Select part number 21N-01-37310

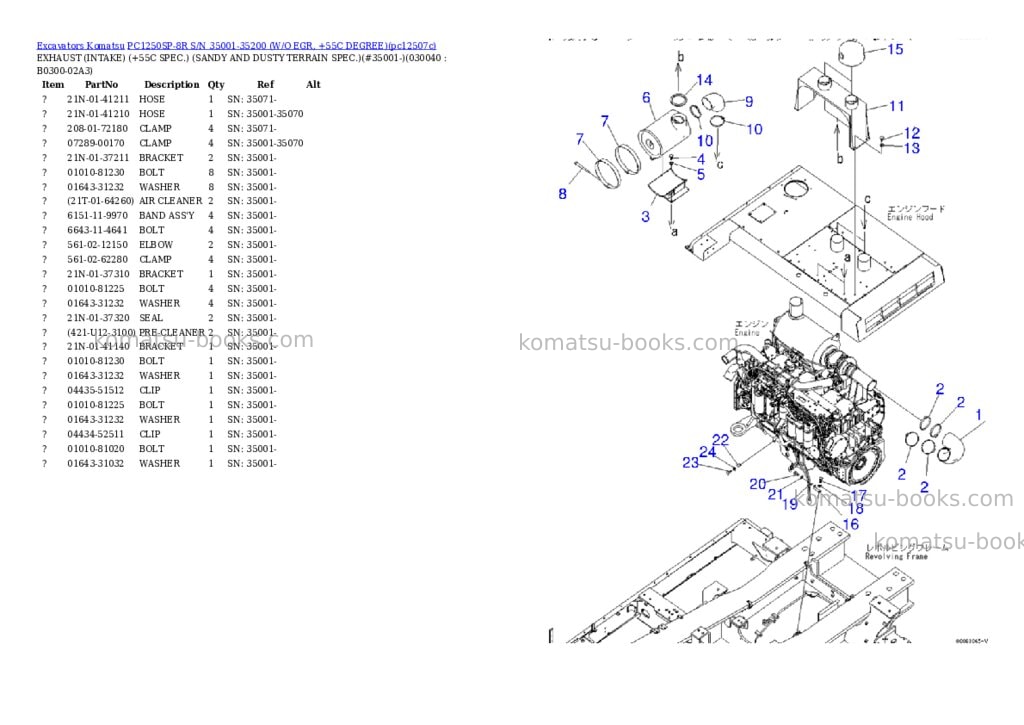(x=98, y=274)
